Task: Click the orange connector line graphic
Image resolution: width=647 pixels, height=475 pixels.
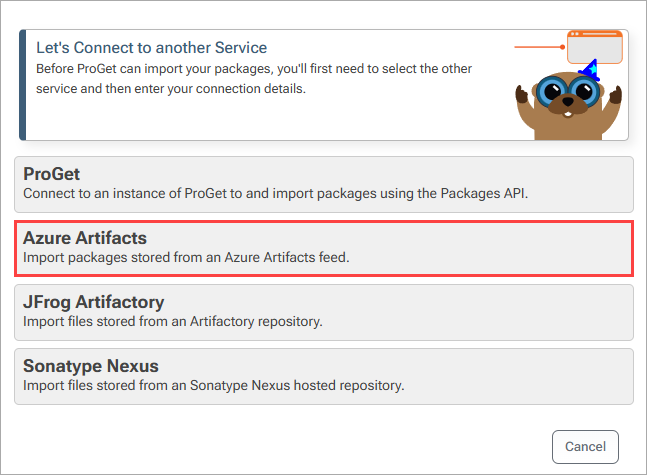Action: tap(539, 47)
